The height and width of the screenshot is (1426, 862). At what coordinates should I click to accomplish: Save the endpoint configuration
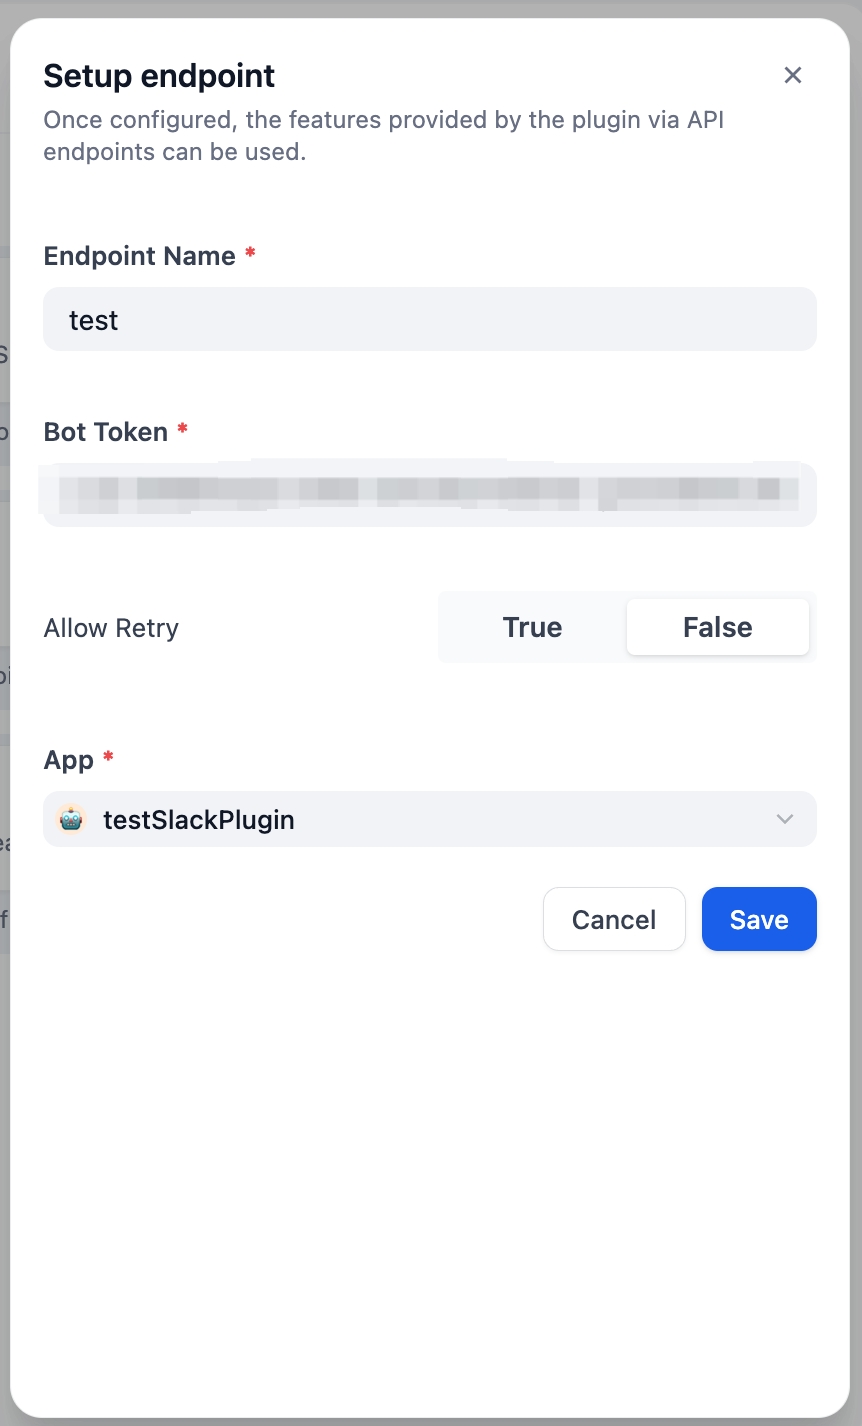pyautogui.click(x=758, y=918)
